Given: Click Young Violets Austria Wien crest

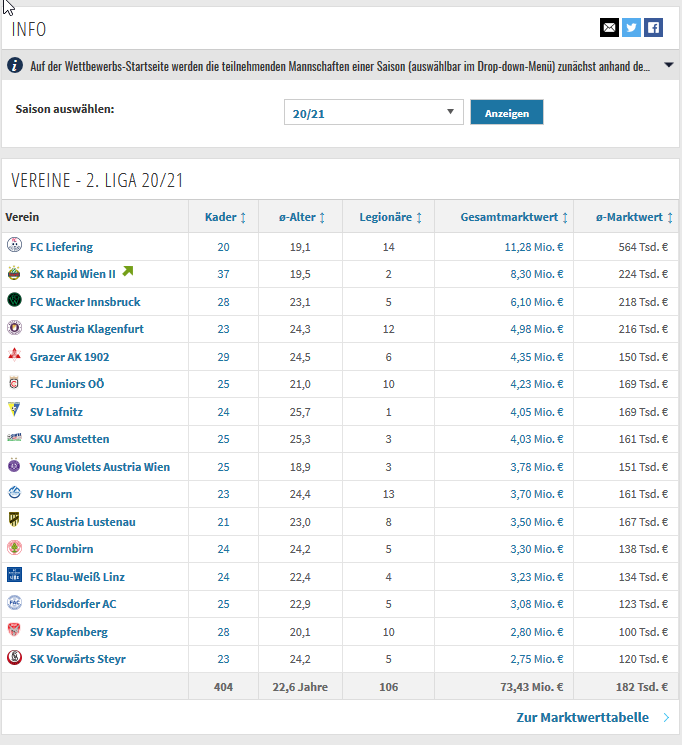Looking at the screenshot, I should [x=14, y=466].
